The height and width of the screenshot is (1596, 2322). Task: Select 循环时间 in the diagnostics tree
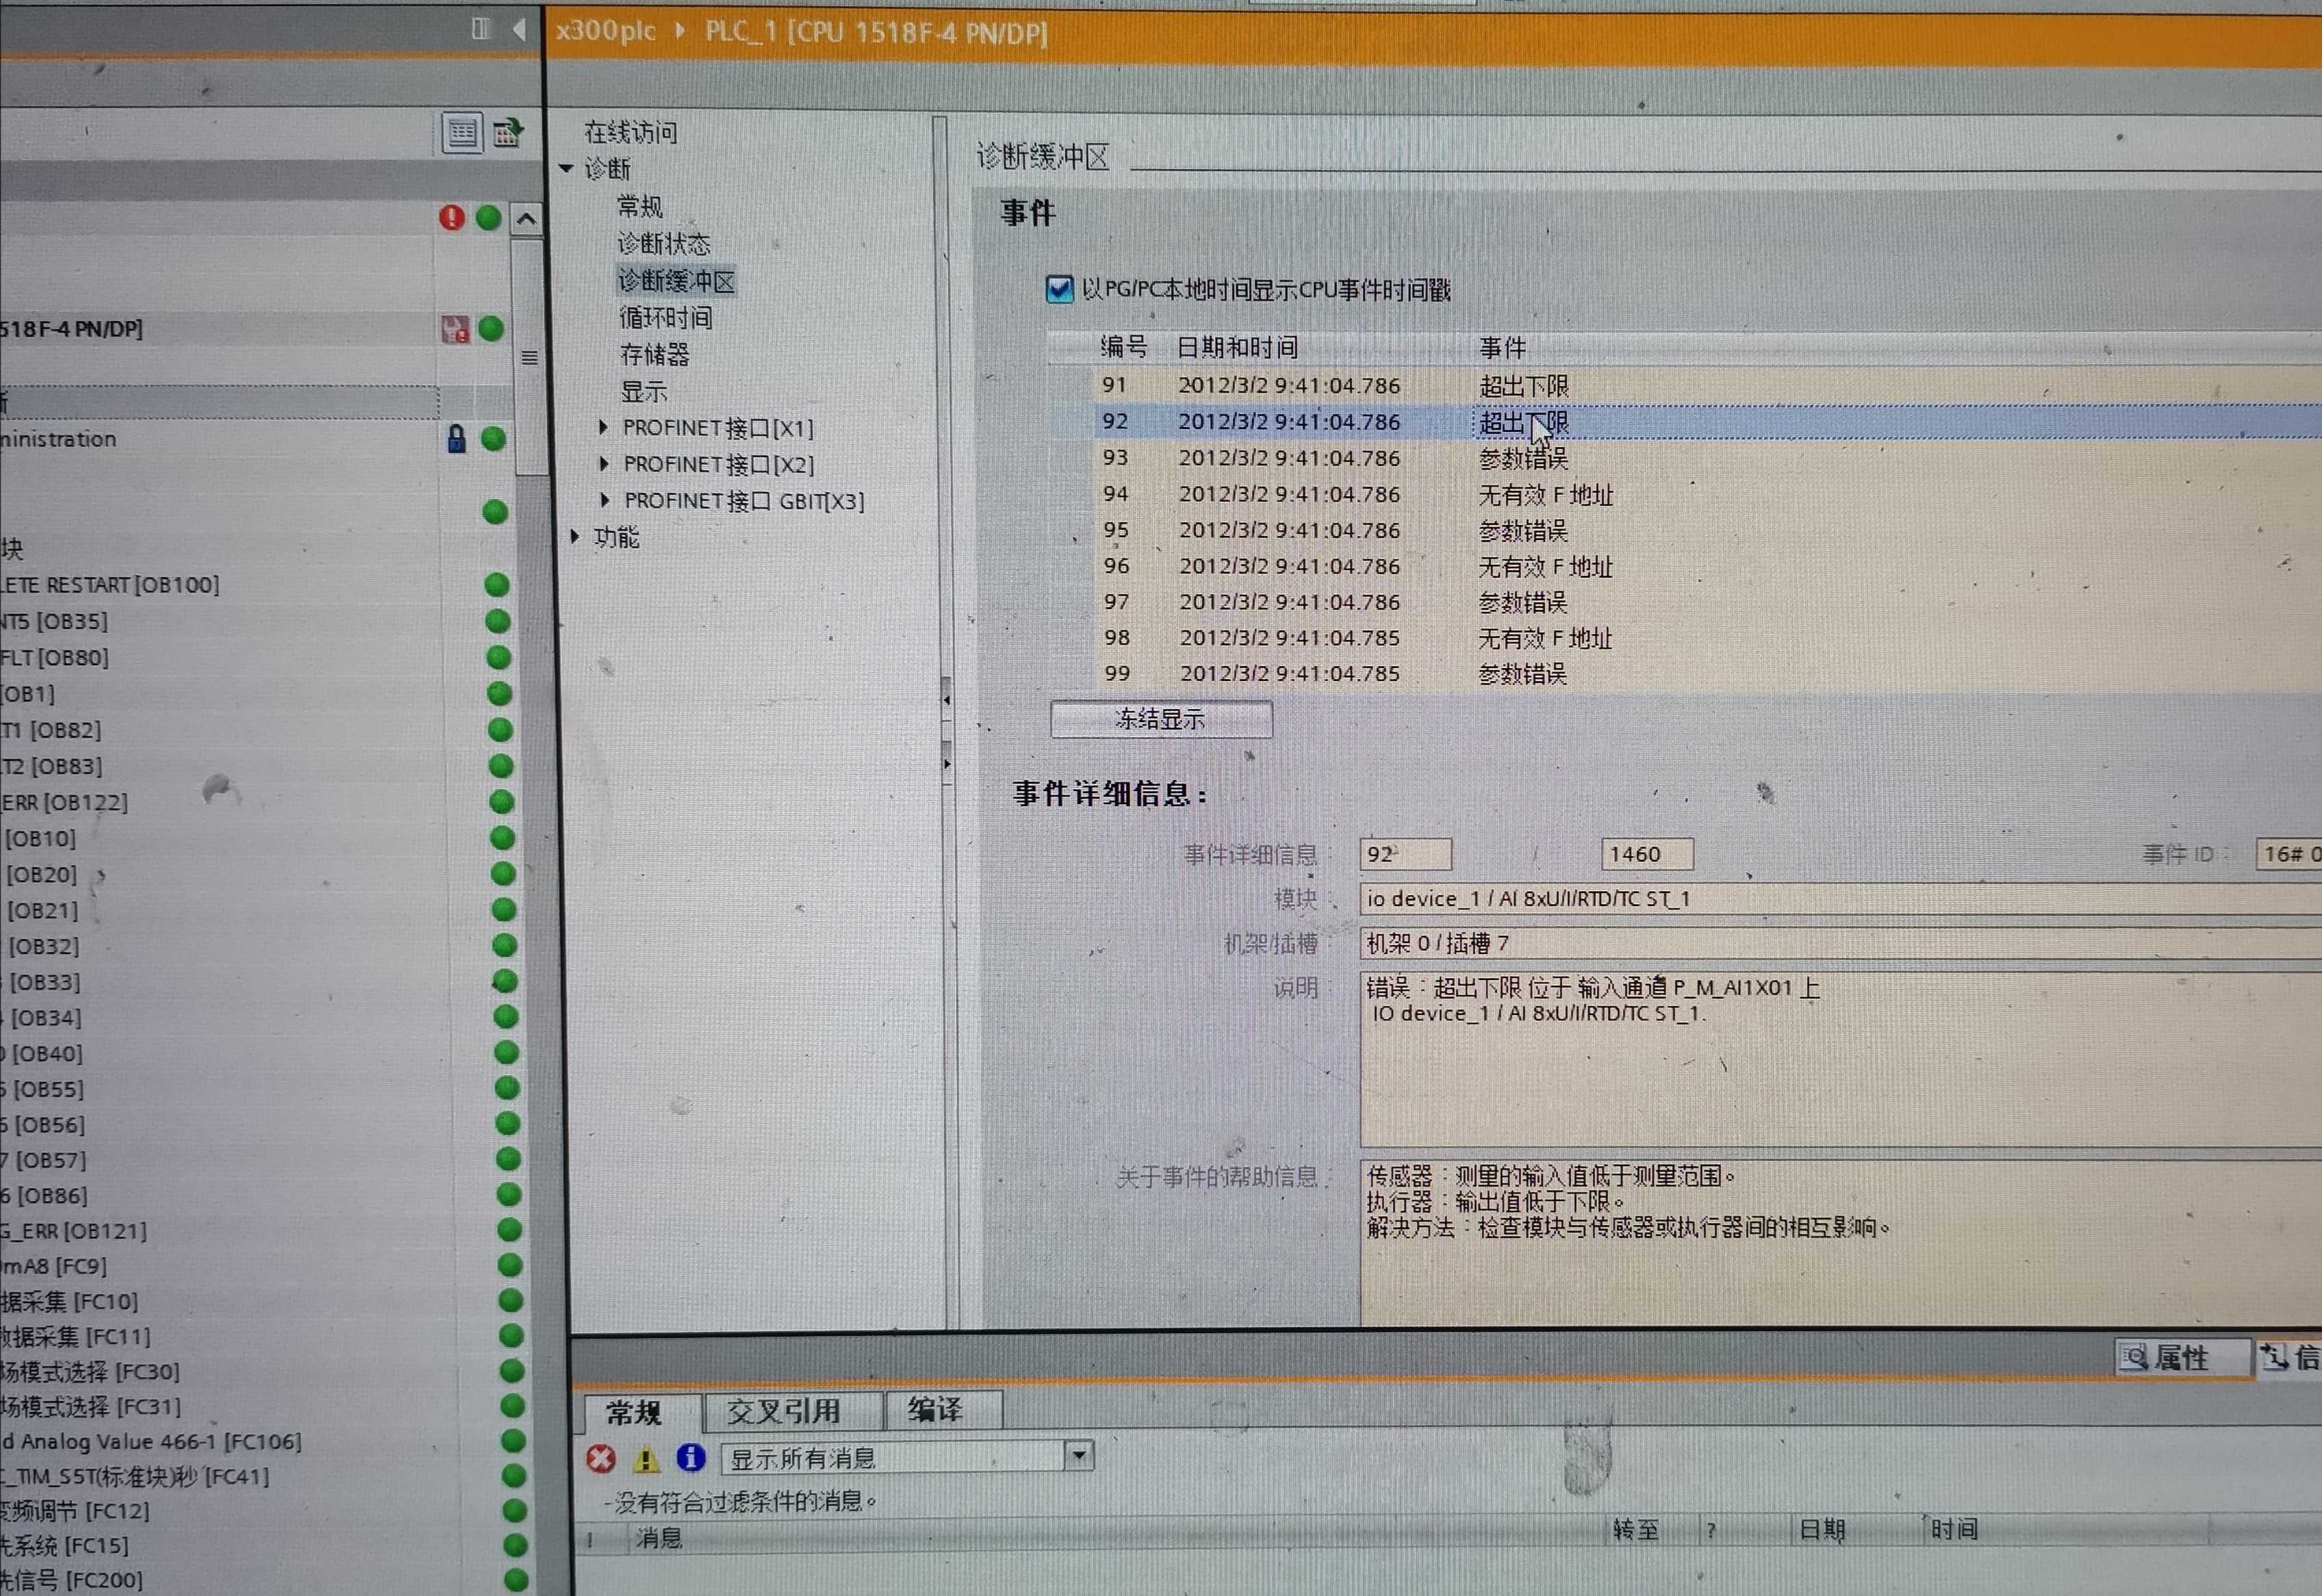coord(666,318)
